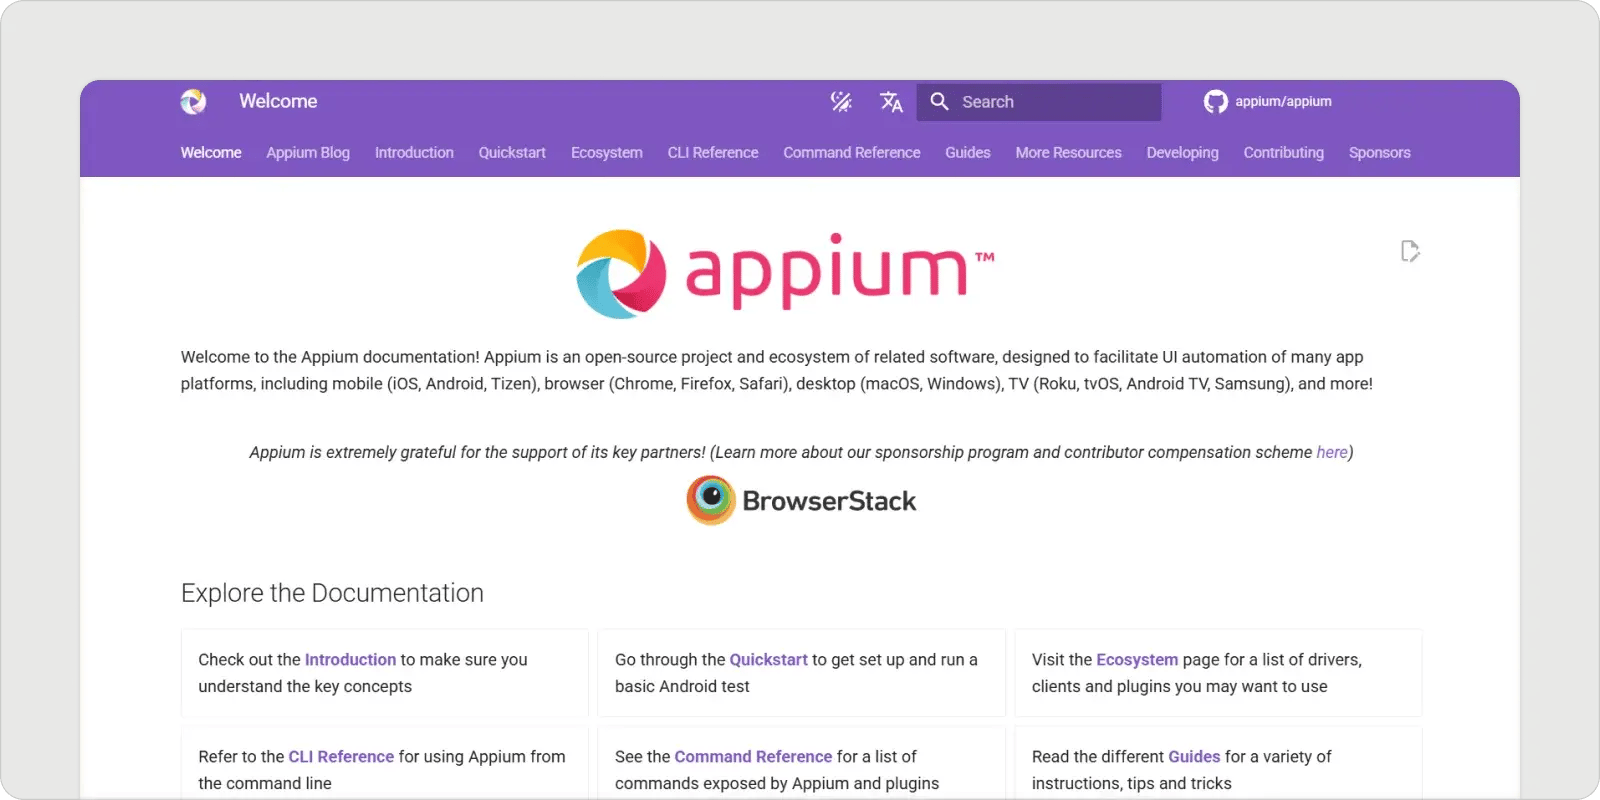Toggle the color scheme icon

coord(841,101)
